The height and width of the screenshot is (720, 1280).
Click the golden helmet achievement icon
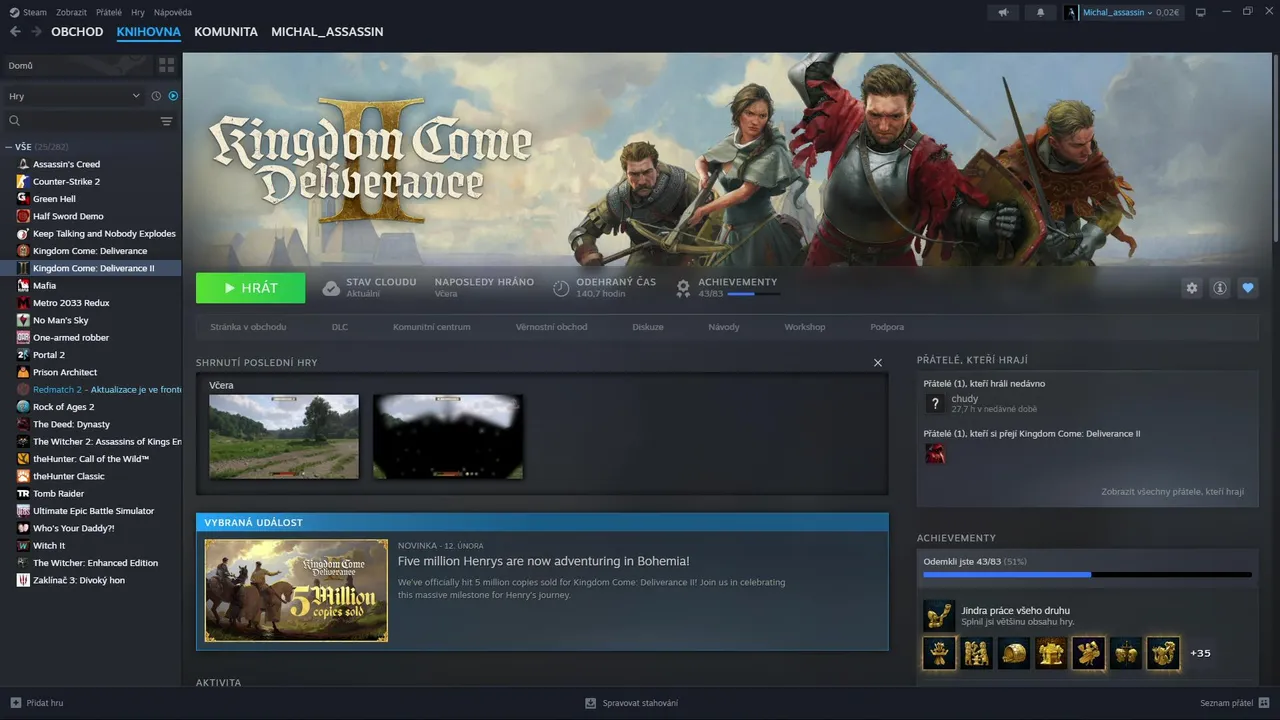pos(1013,653)
